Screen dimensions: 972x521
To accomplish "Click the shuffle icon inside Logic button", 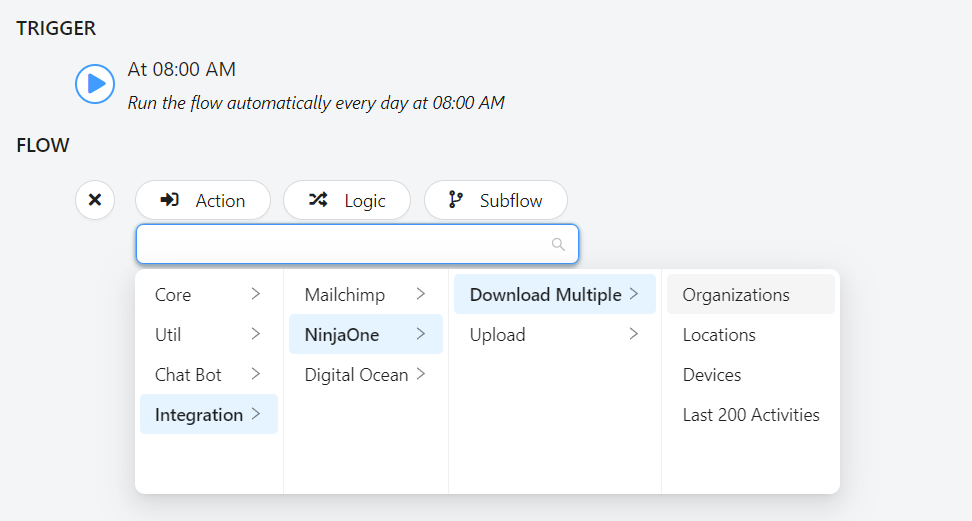I will [x=318, y=200].
